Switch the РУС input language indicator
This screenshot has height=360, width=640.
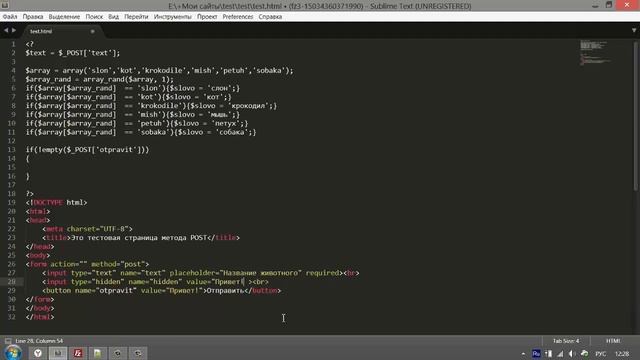(600, 354)
